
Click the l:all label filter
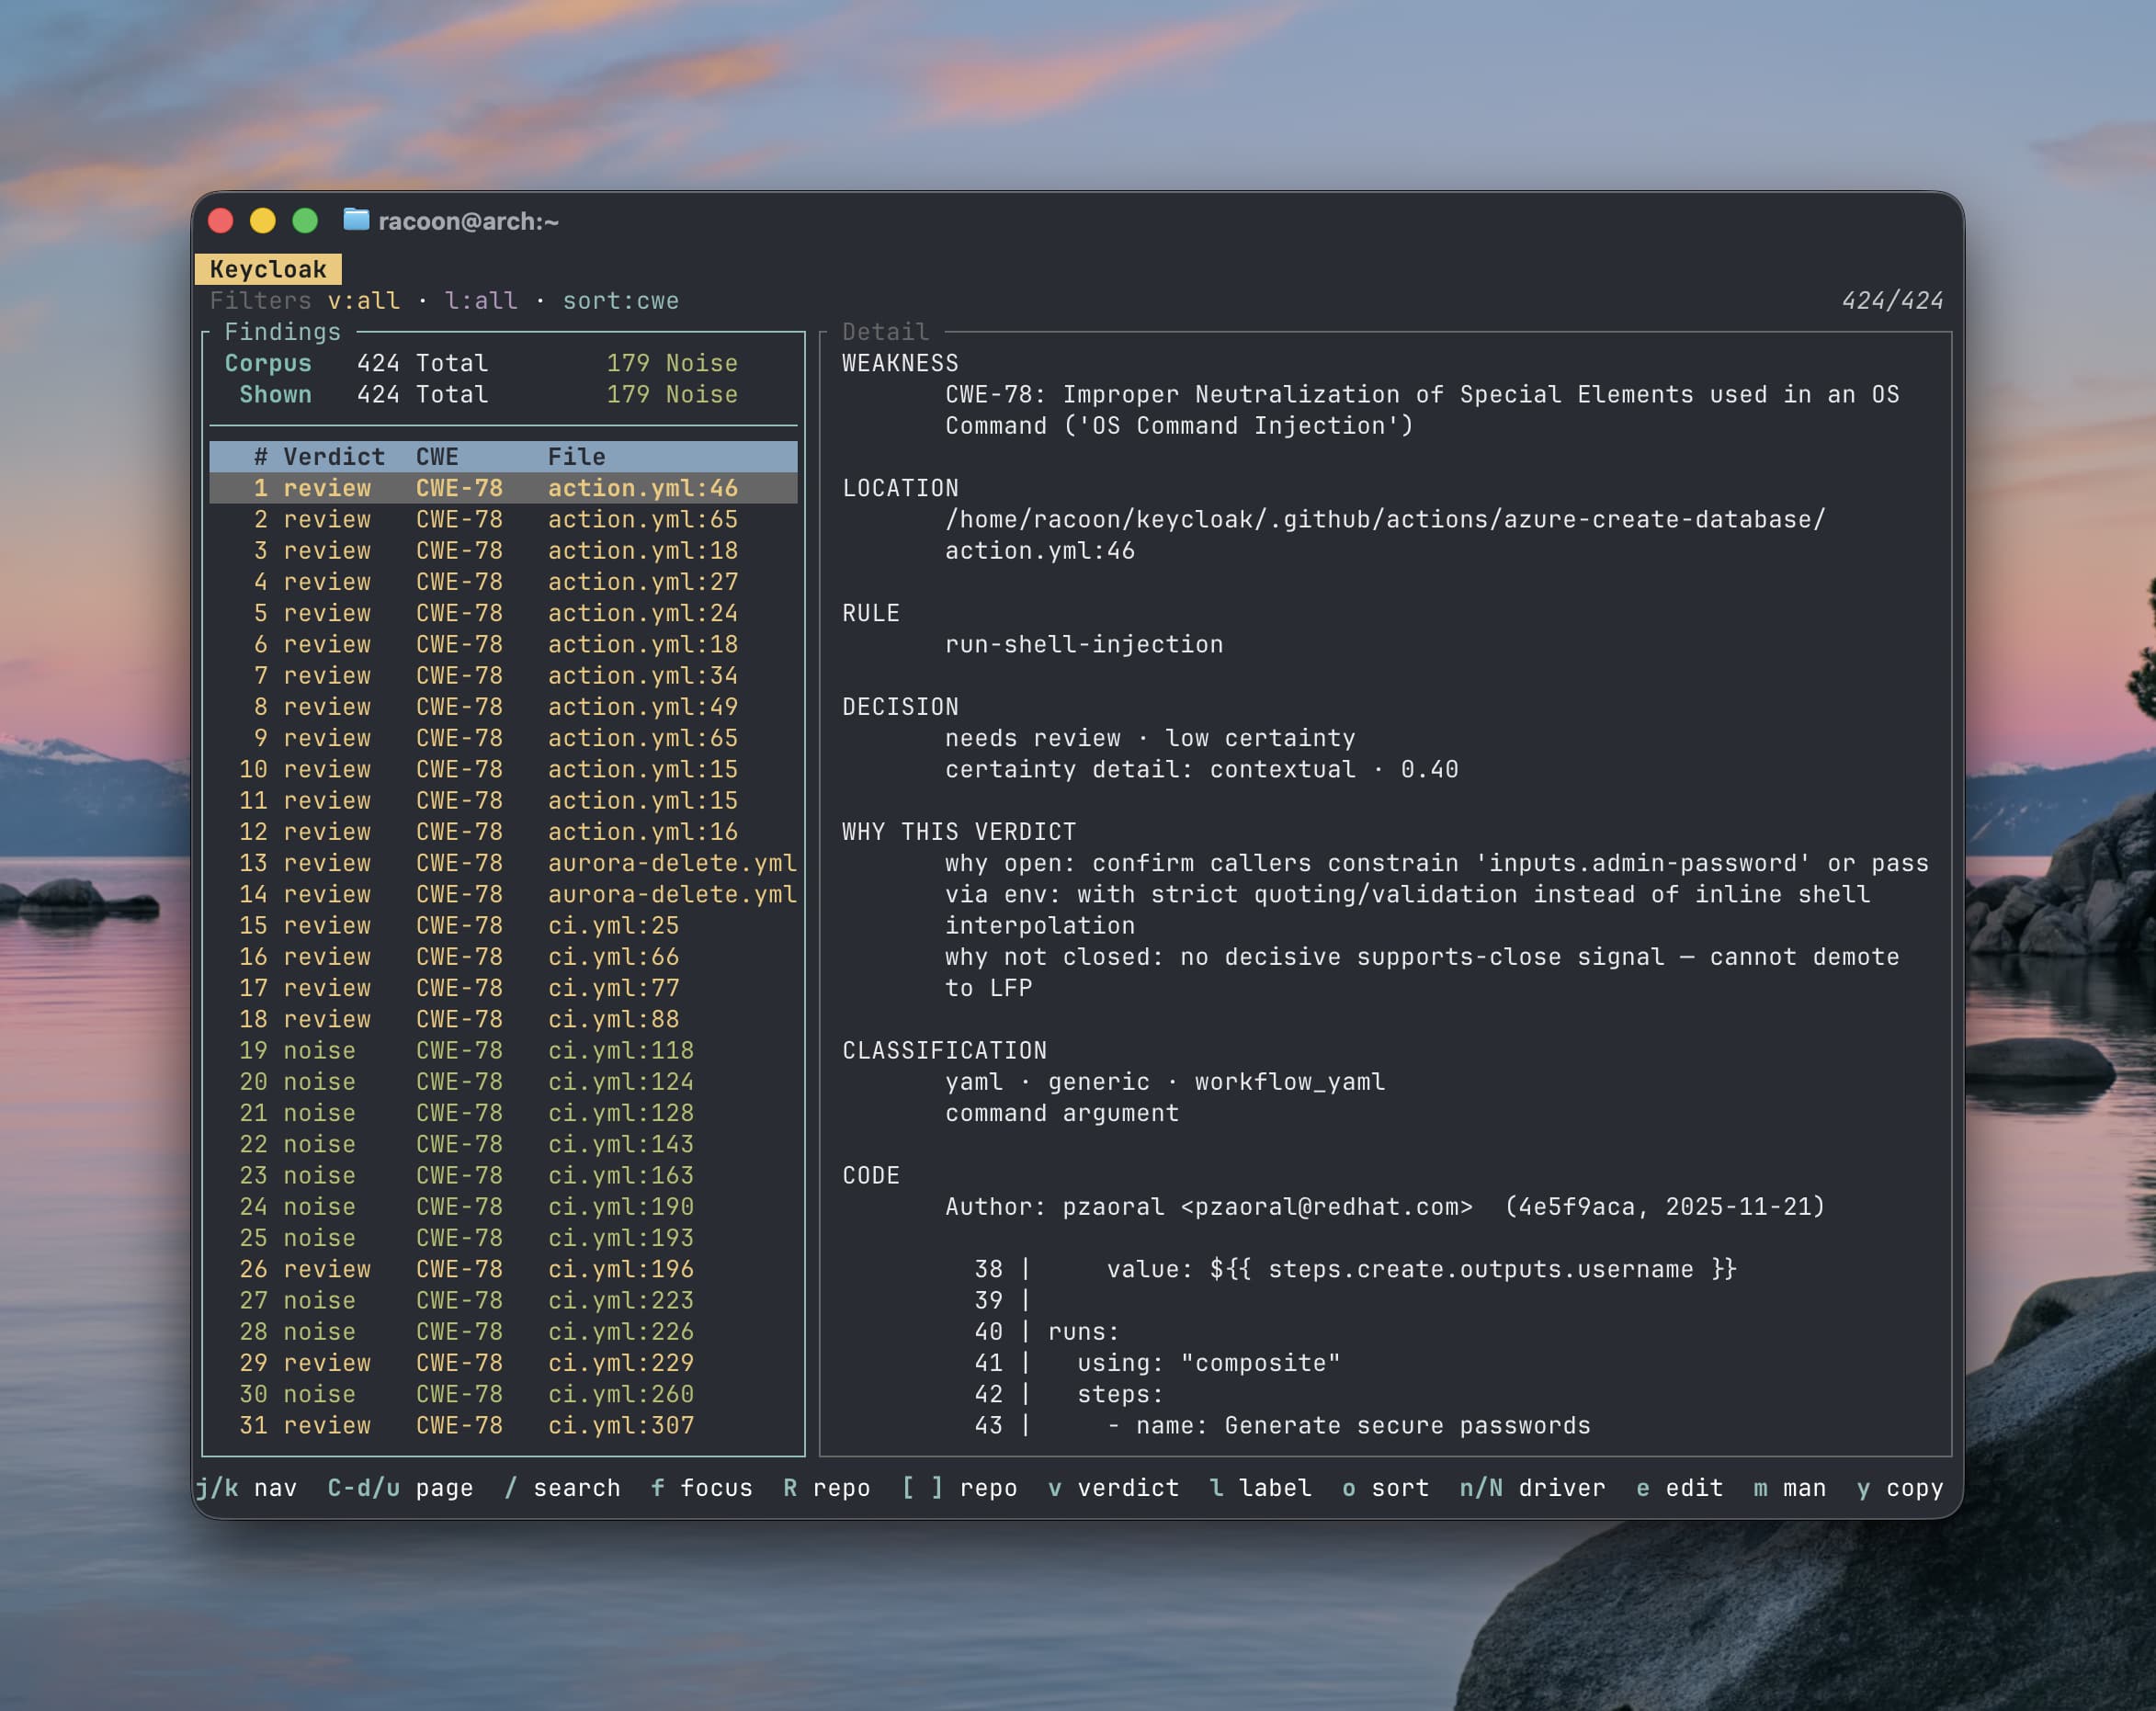click(481, 301)
